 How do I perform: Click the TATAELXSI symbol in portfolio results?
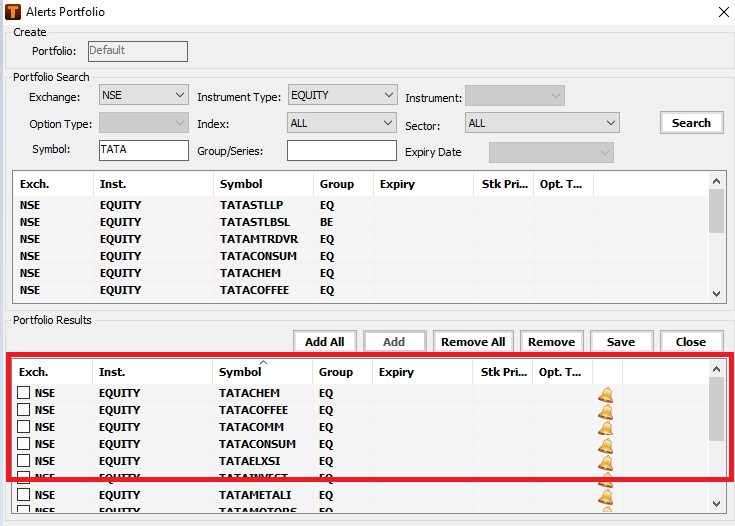pos(249,461)
